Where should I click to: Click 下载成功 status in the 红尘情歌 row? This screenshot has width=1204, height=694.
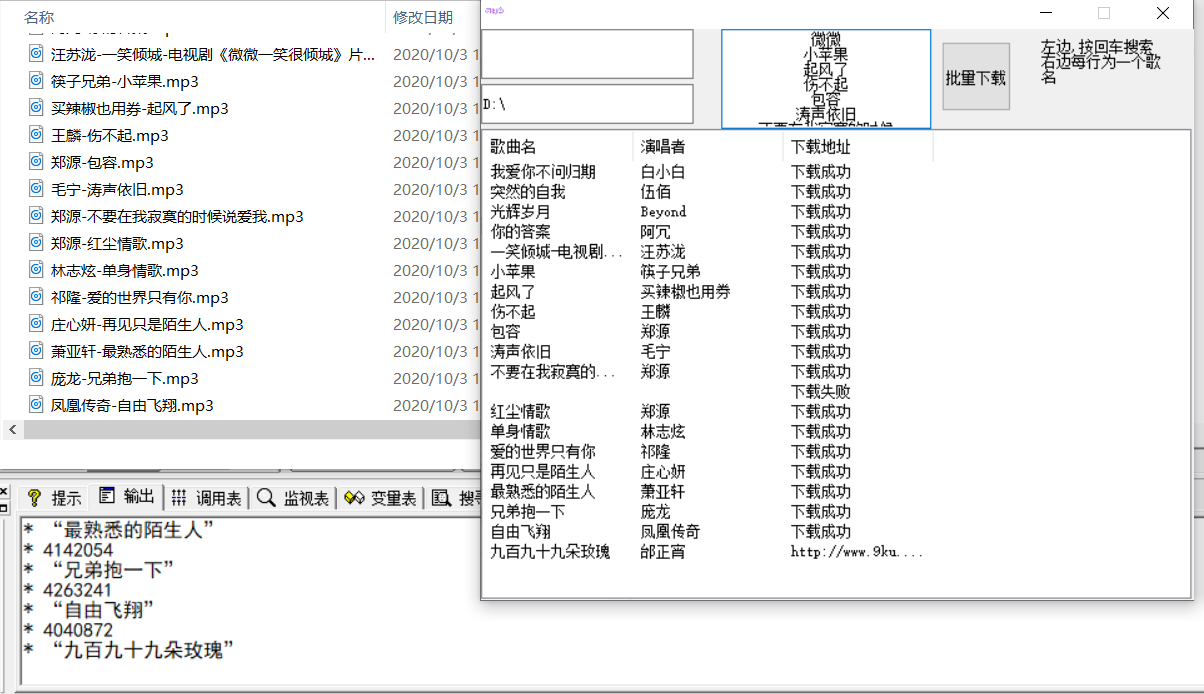click(821, 412)
